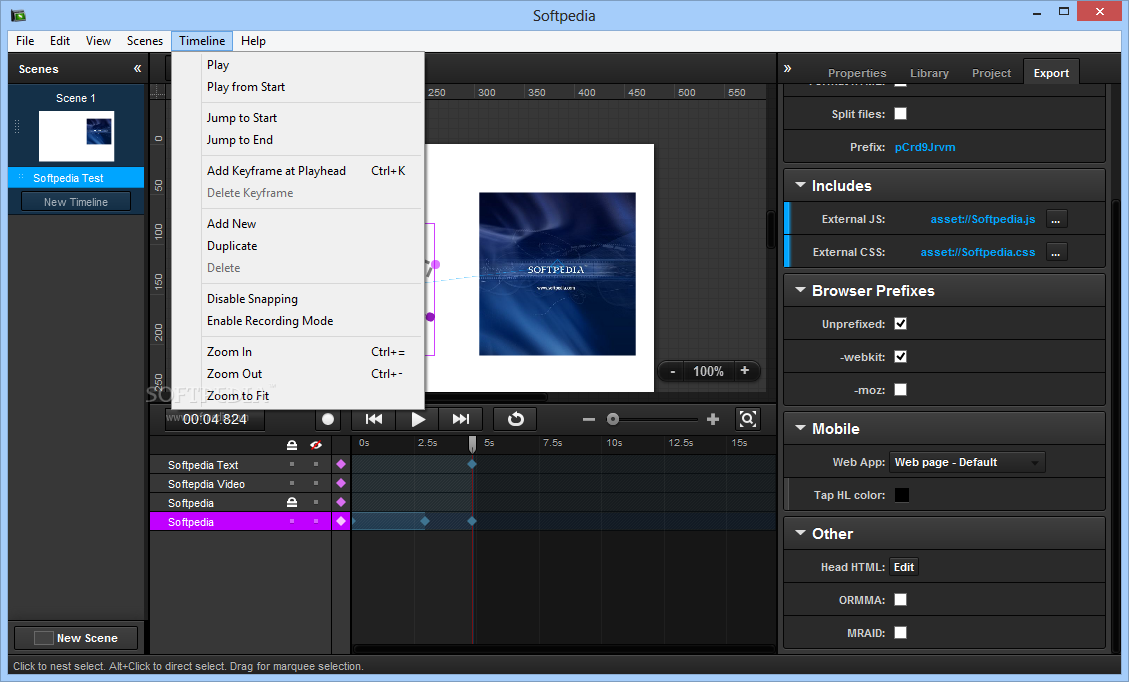Toggle visibility dot of Softepdia Video layer
Image resolution: width=1129 pixels, height=682 pixels.
pyautogui.click(x=315, y=483)
